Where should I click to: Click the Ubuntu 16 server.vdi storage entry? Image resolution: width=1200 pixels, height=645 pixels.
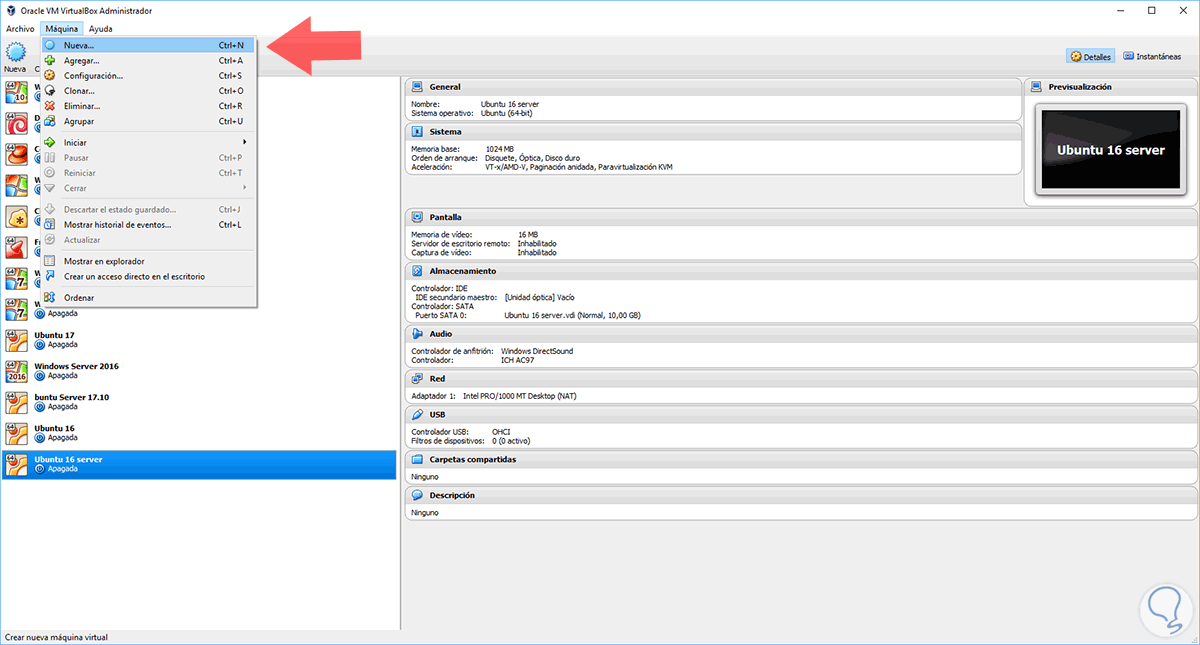[x=573, y=315]
